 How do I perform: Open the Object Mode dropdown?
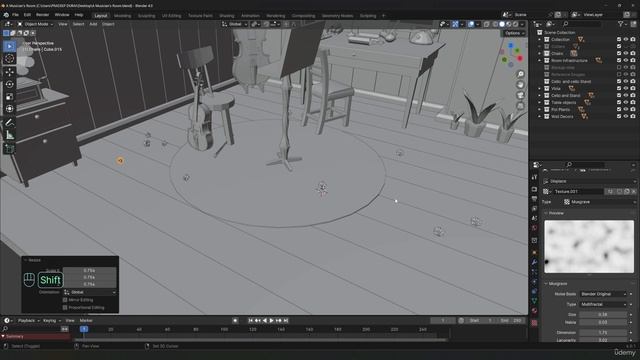click(x=35, y=24)
